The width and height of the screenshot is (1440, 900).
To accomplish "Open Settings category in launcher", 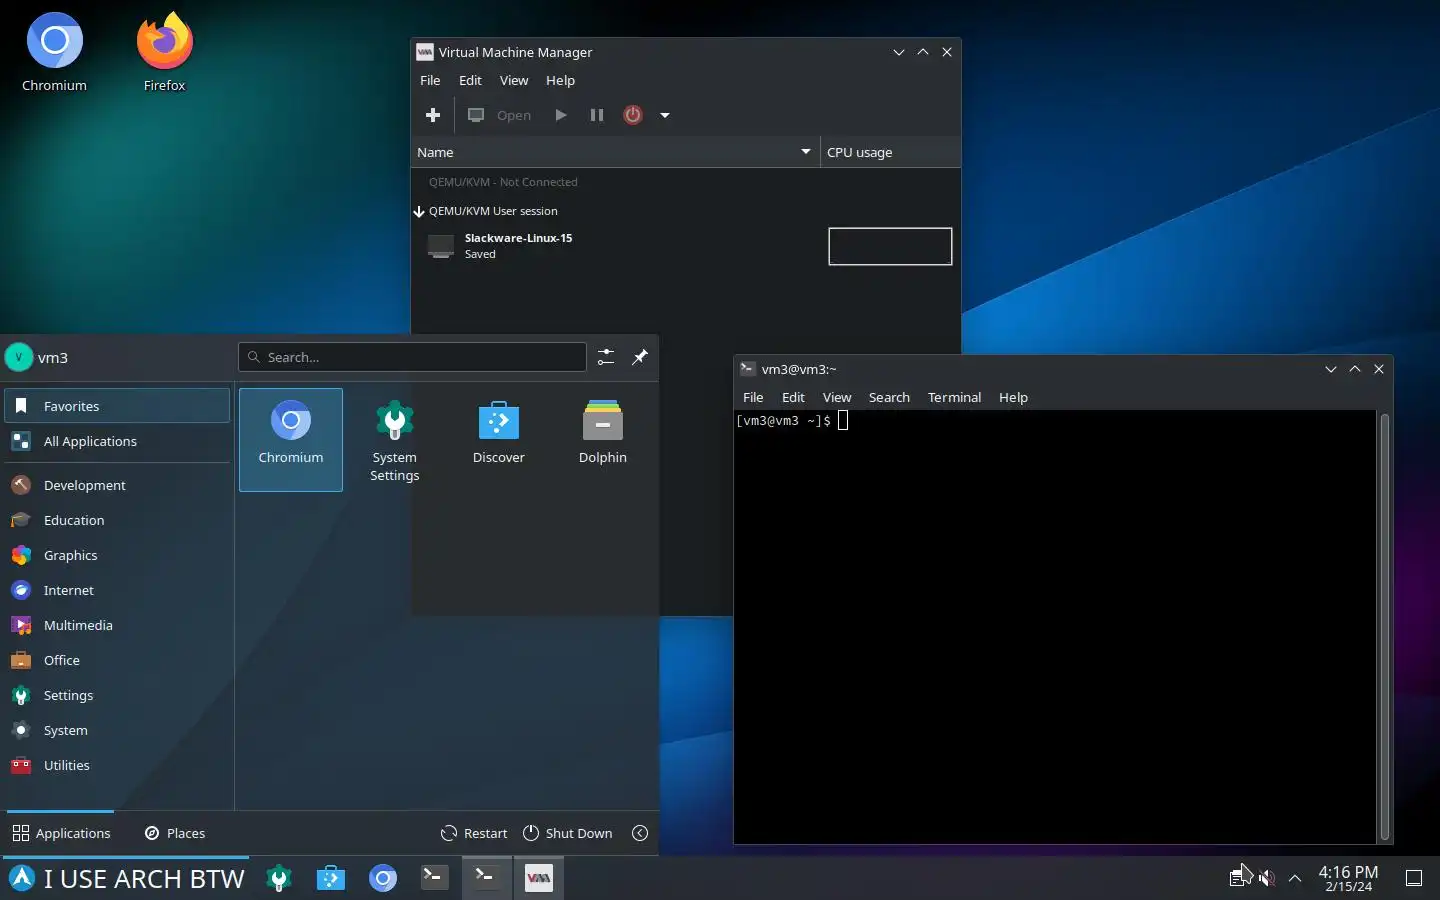I will [x=117, y=695].
